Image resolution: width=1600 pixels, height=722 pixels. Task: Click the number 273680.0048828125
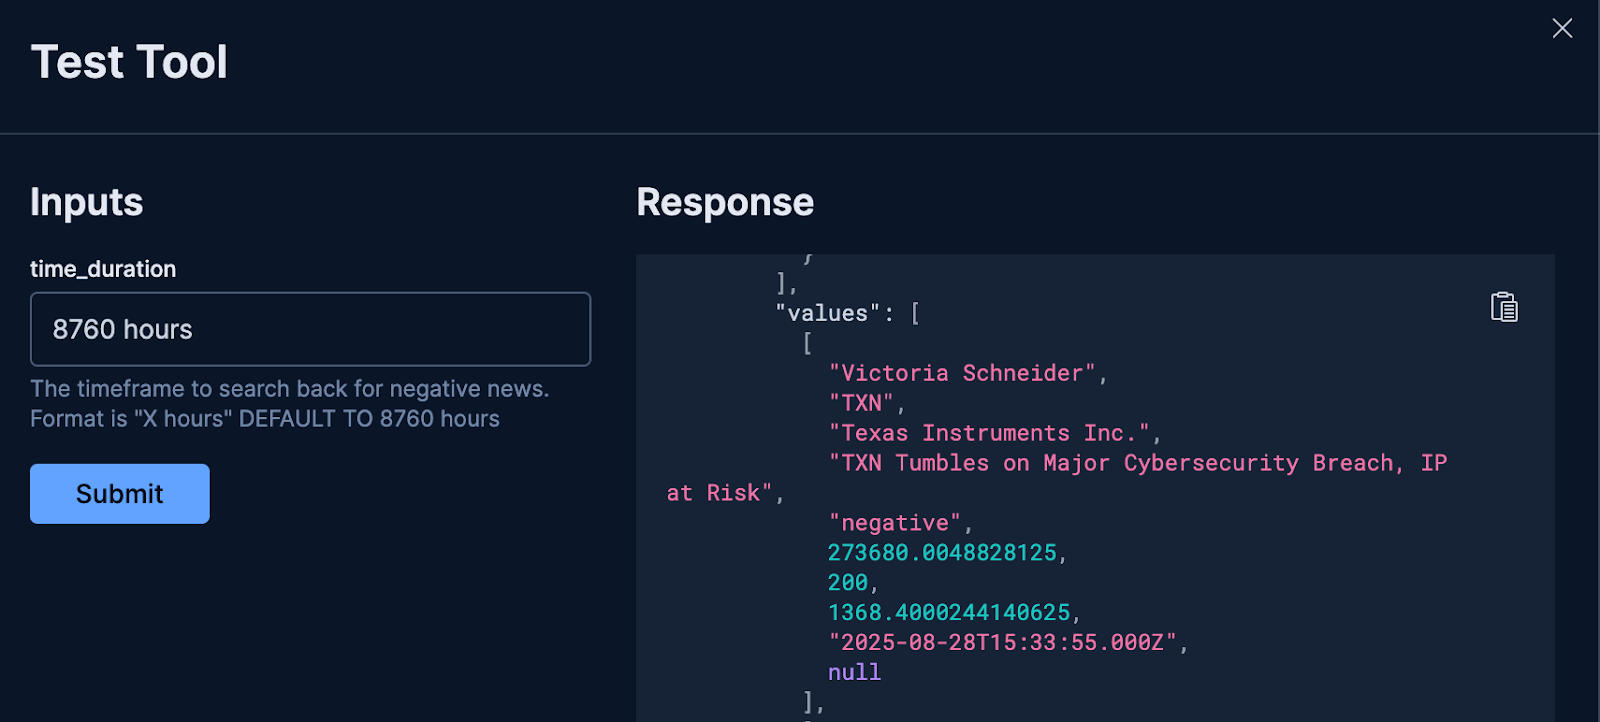942,552
